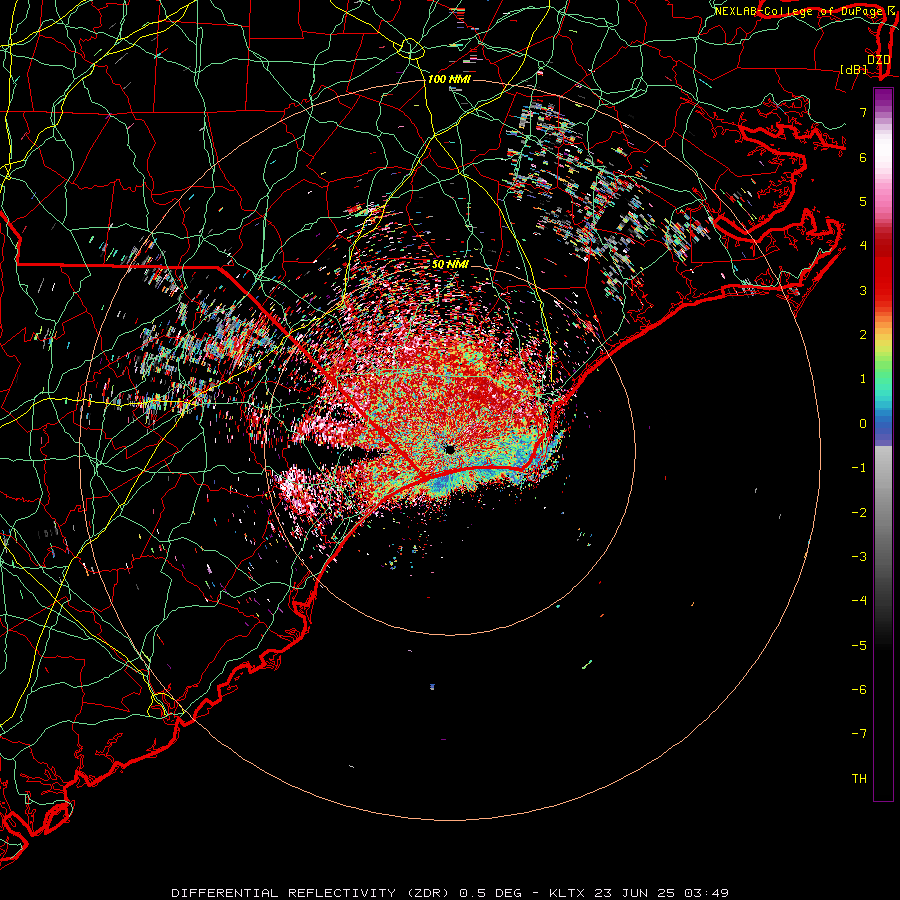Click the -2 value on color scale
Viewport: 900px width, 900px height.
(x=859, y=513)
